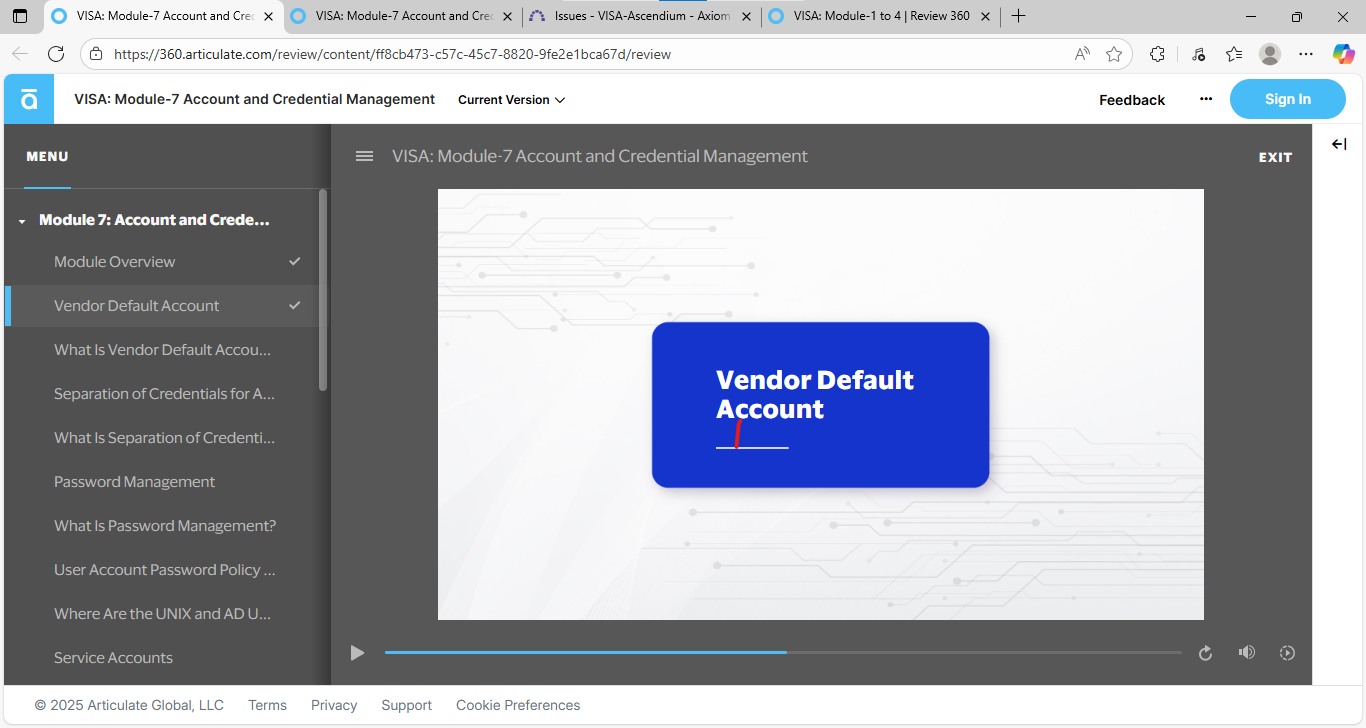1366x728 pixels.
Task: Open the Terms link in footer
Action: coord(267,705)
